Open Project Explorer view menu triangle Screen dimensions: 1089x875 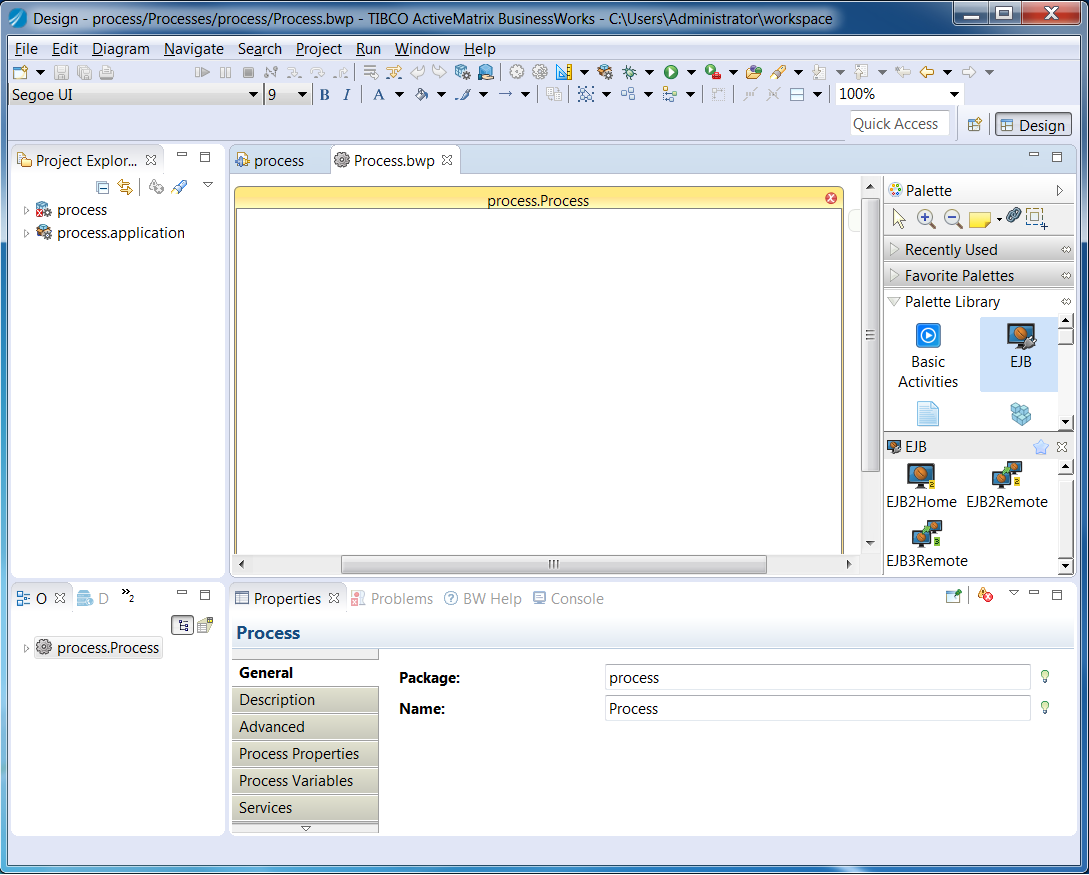(208, 185)
